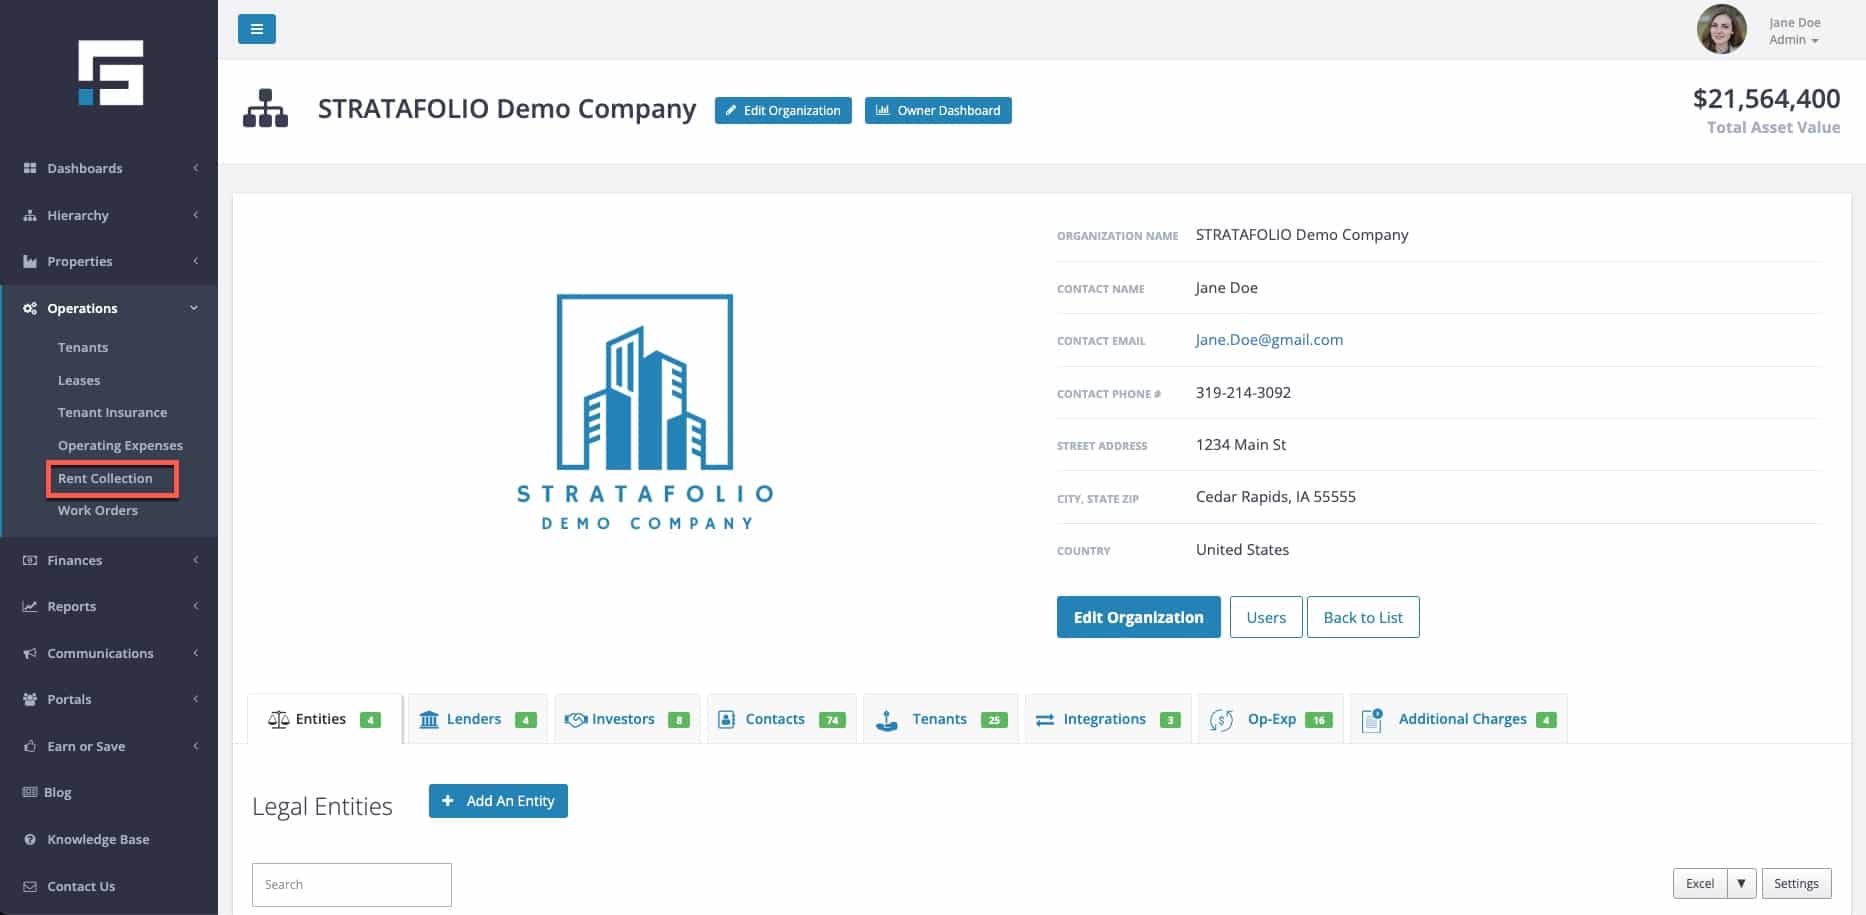Click the Additional Charges document icon
This screenshot has height=915, width=1866.
[1372, 720]
